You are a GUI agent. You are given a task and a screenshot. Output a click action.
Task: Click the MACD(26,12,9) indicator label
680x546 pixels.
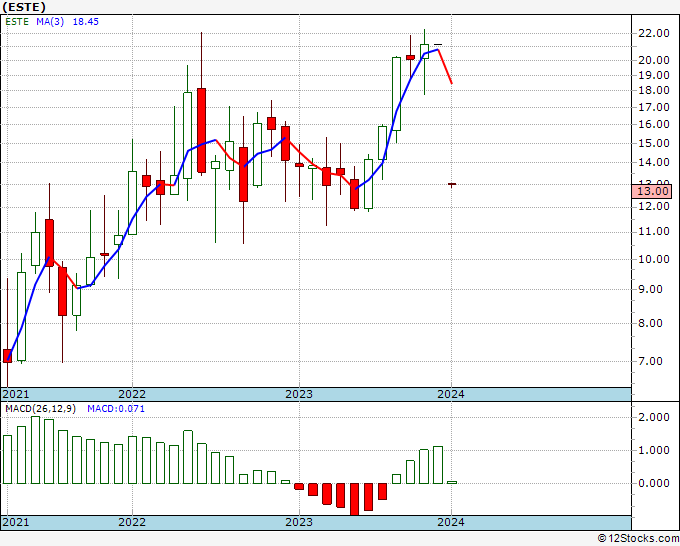40,409
